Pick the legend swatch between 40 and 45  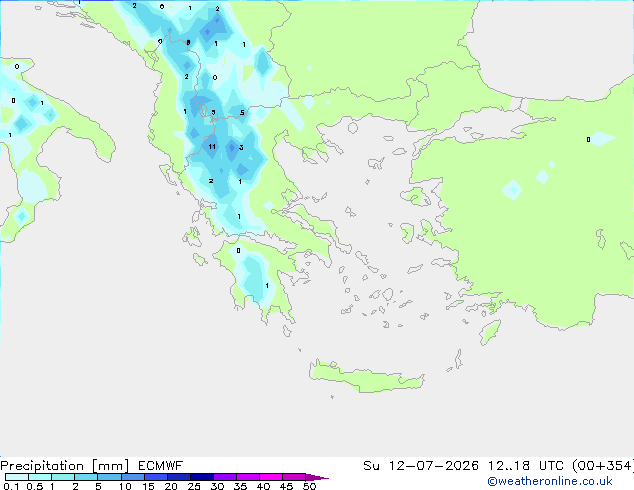(271, 477)
